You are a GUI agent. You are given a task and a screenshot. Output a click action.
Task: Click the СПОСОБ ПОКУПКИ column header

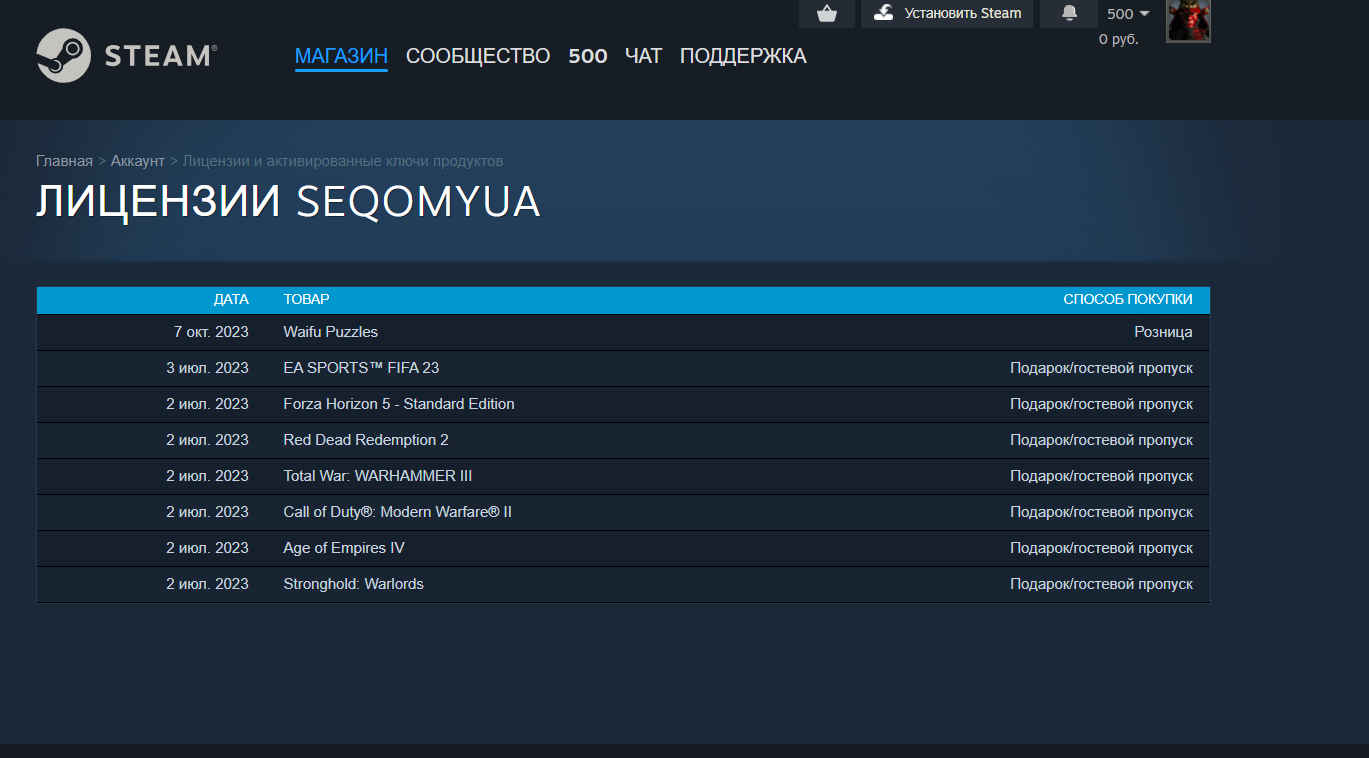point(1128,299)
